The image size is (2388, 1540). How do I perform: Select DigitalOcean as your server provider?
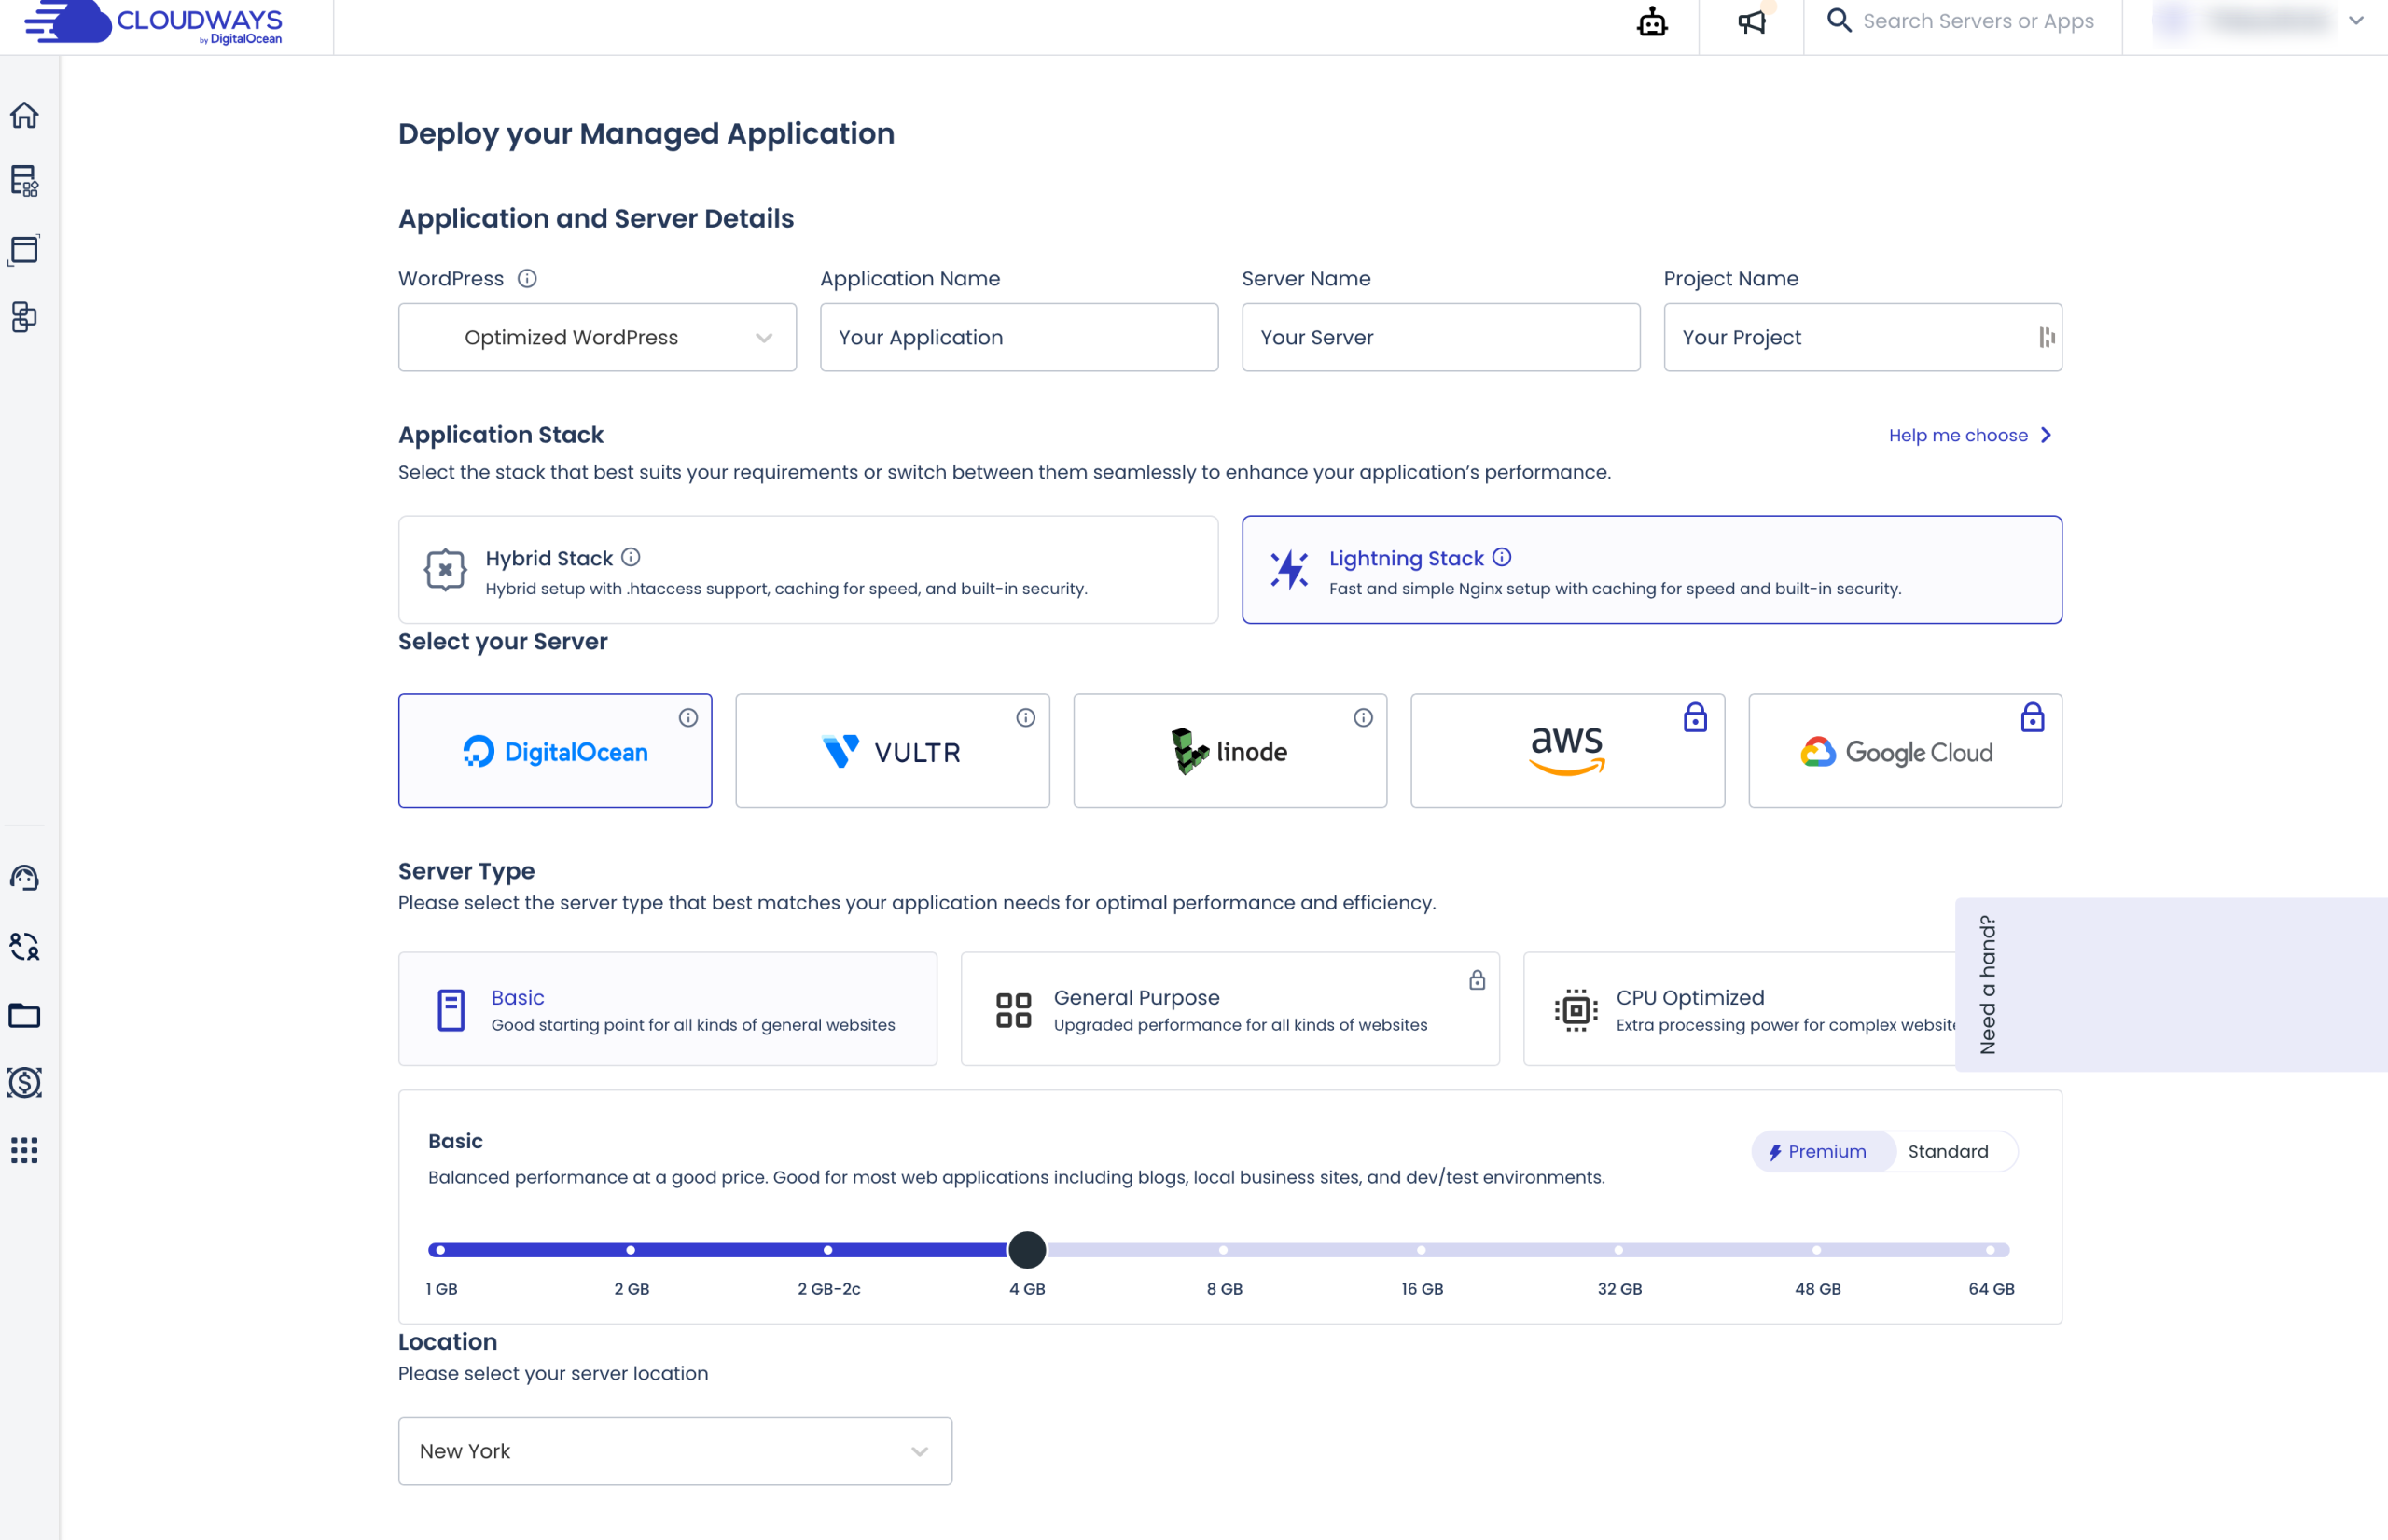tap(555, 750)
